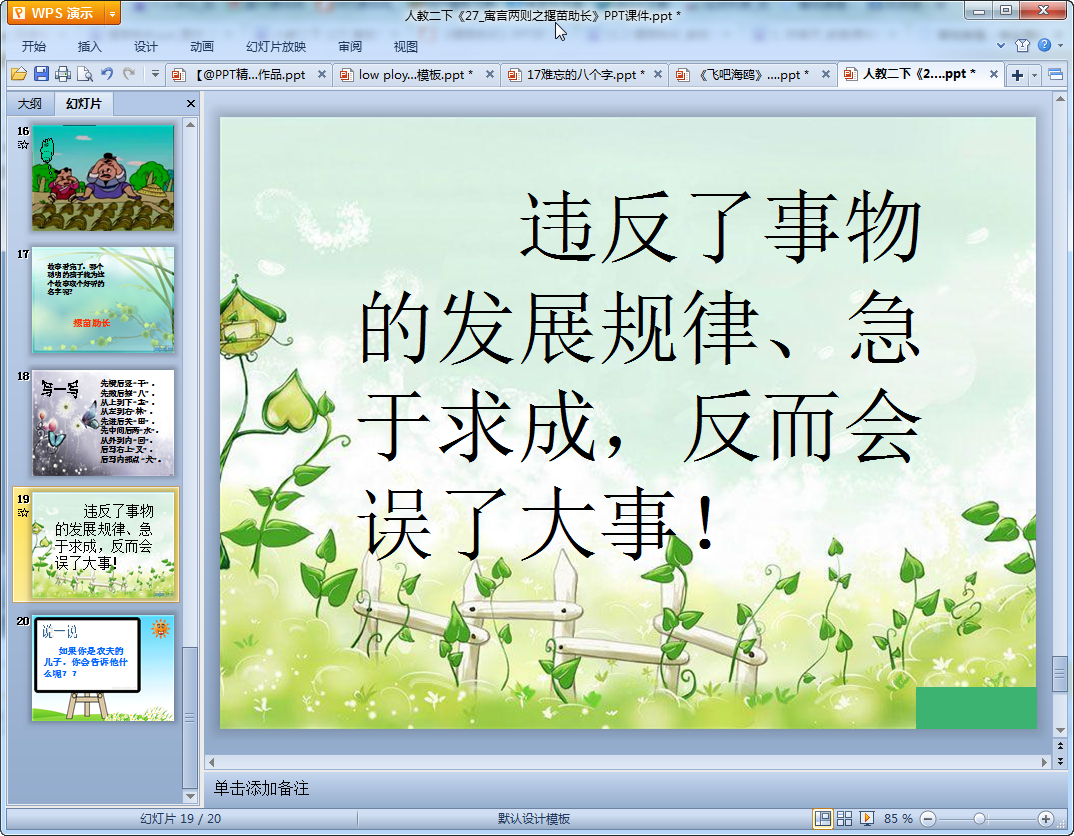Open the 幻灯片放映 menu
This screenshot has height=836, width=1074.
pyautogui.click(x=276, y=47)
